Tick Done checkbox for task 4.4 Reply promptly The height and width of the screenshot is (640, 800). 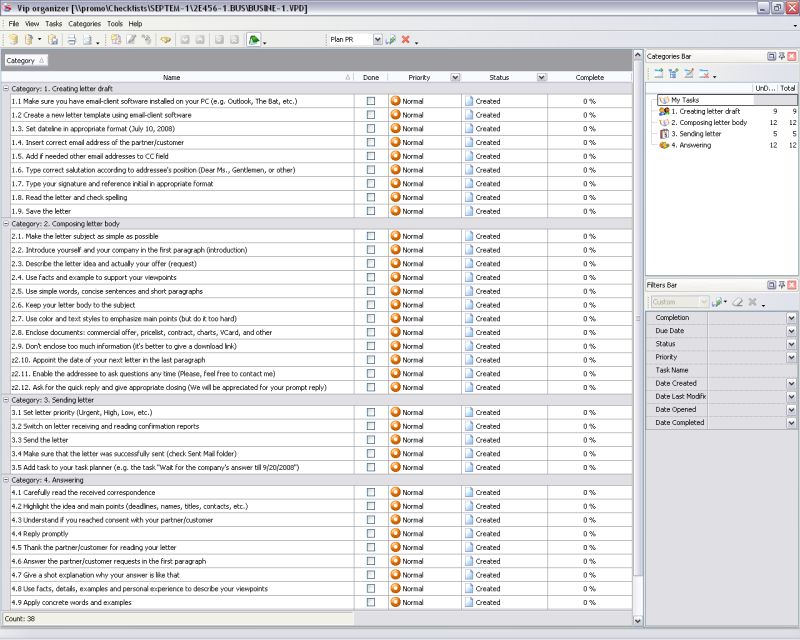click(x=371, y=534)
